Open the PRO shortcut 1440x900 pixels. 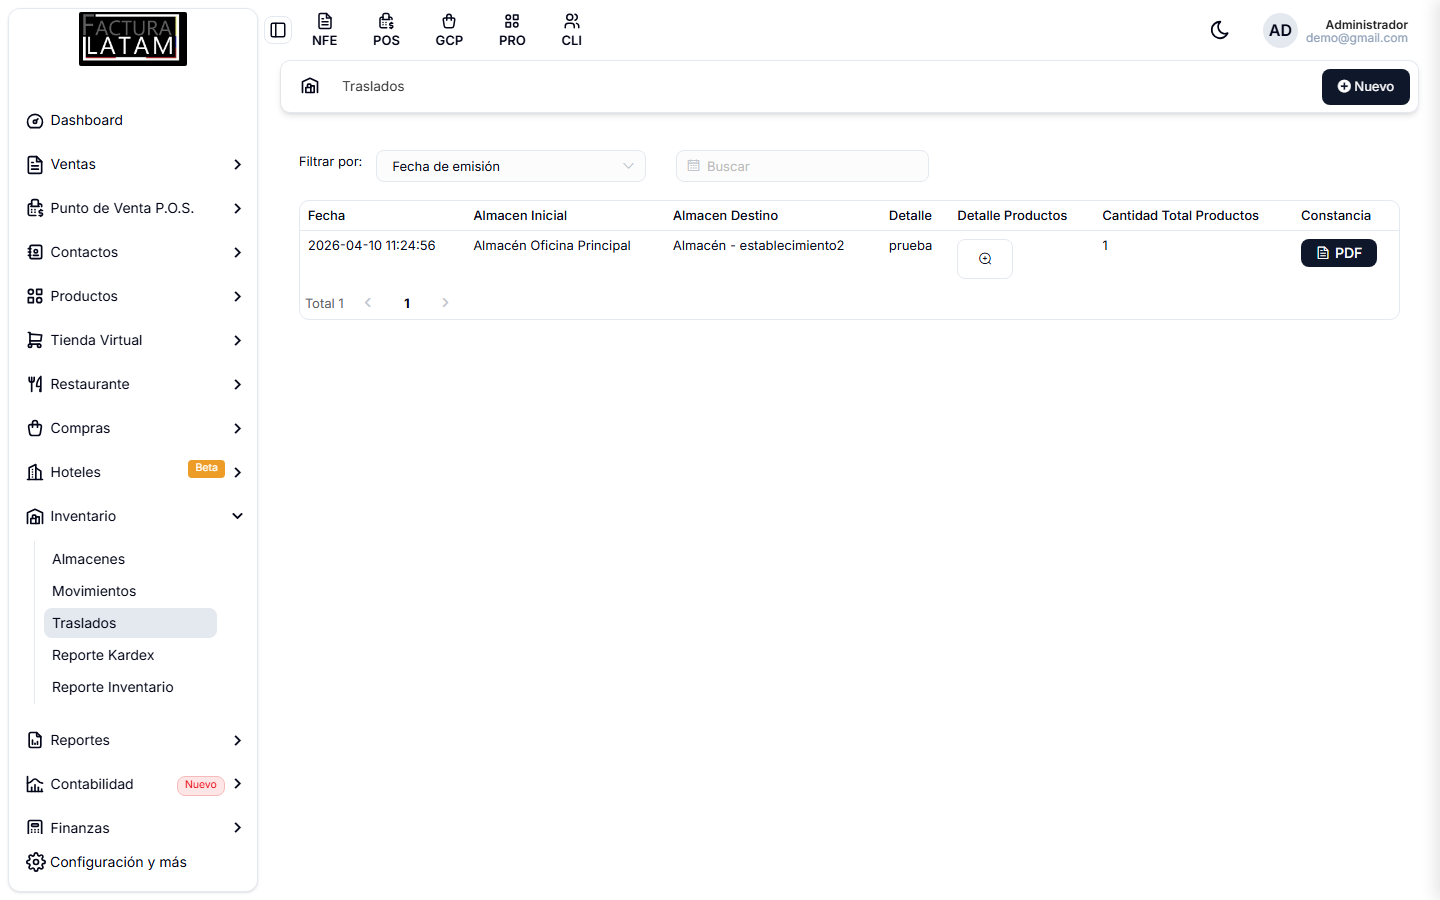coord(512,30)
